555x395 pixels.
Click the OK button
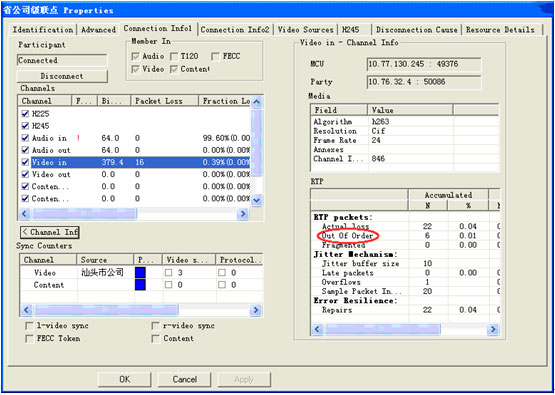[x=125, y=379]
